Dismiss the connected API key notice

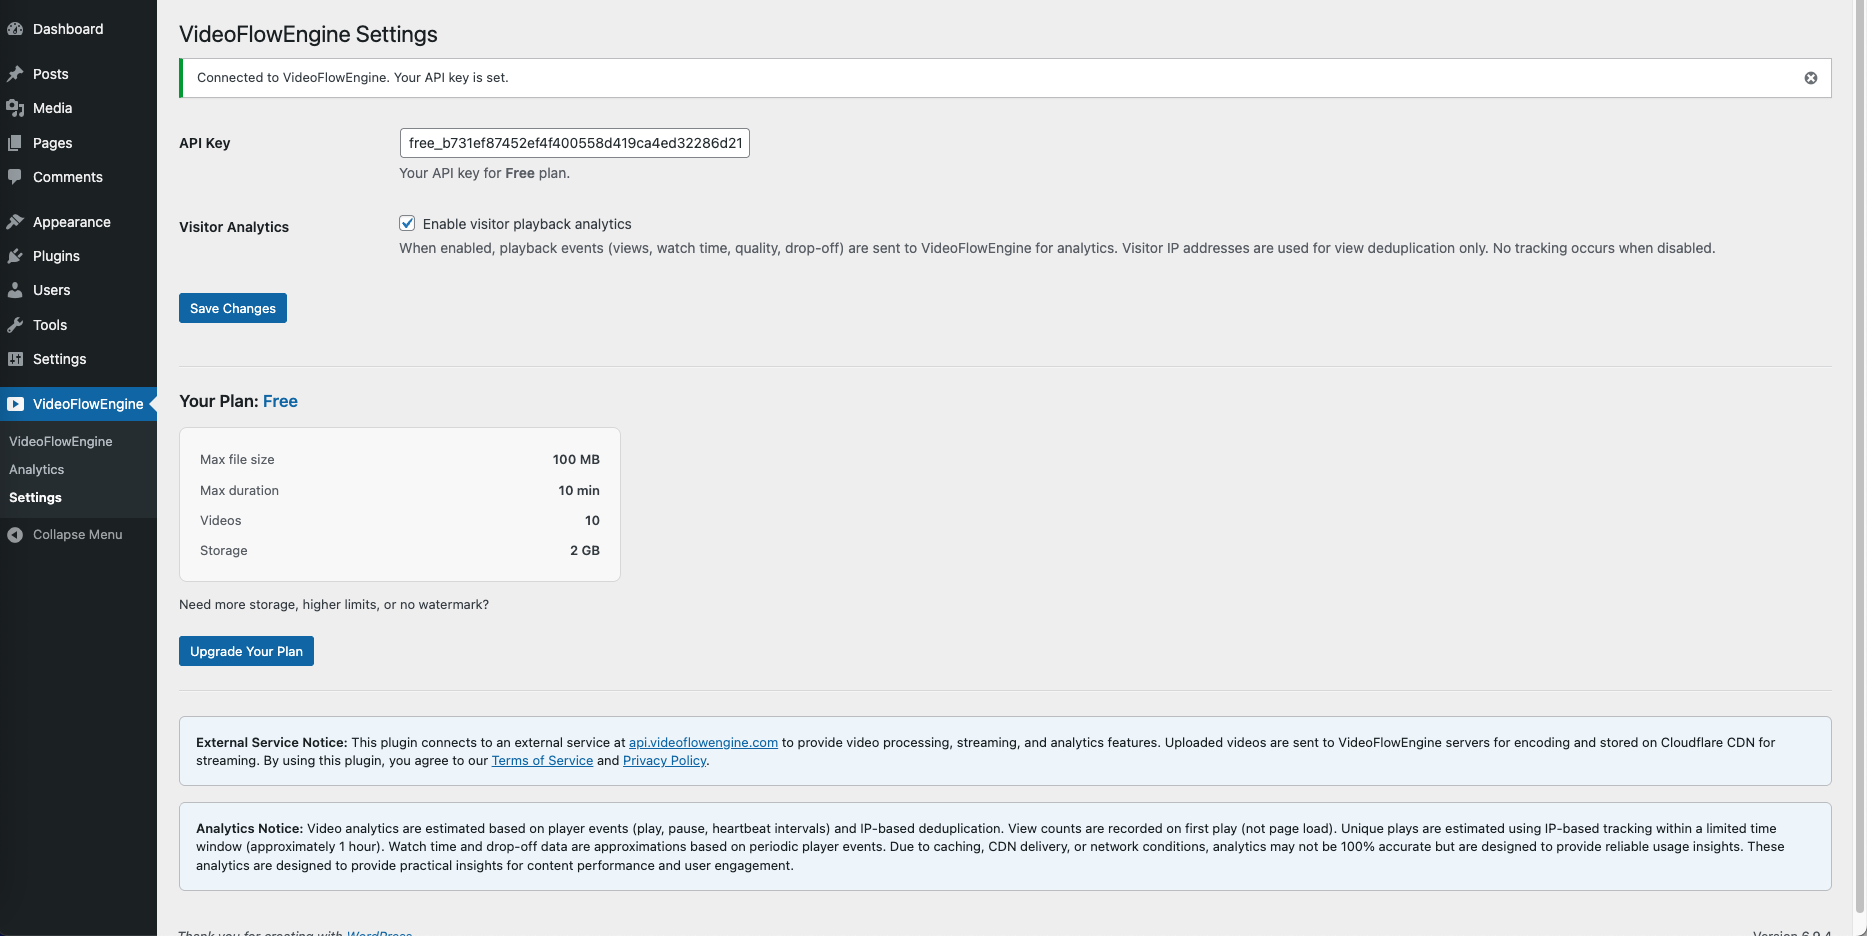click(1810, 77)
